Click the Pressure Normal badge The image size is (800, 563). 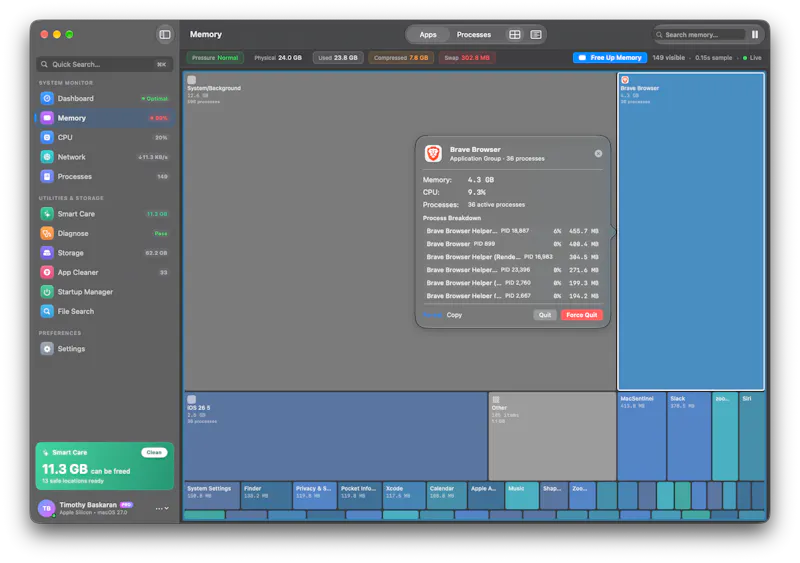pyautogui.click(x=215, y=58)
